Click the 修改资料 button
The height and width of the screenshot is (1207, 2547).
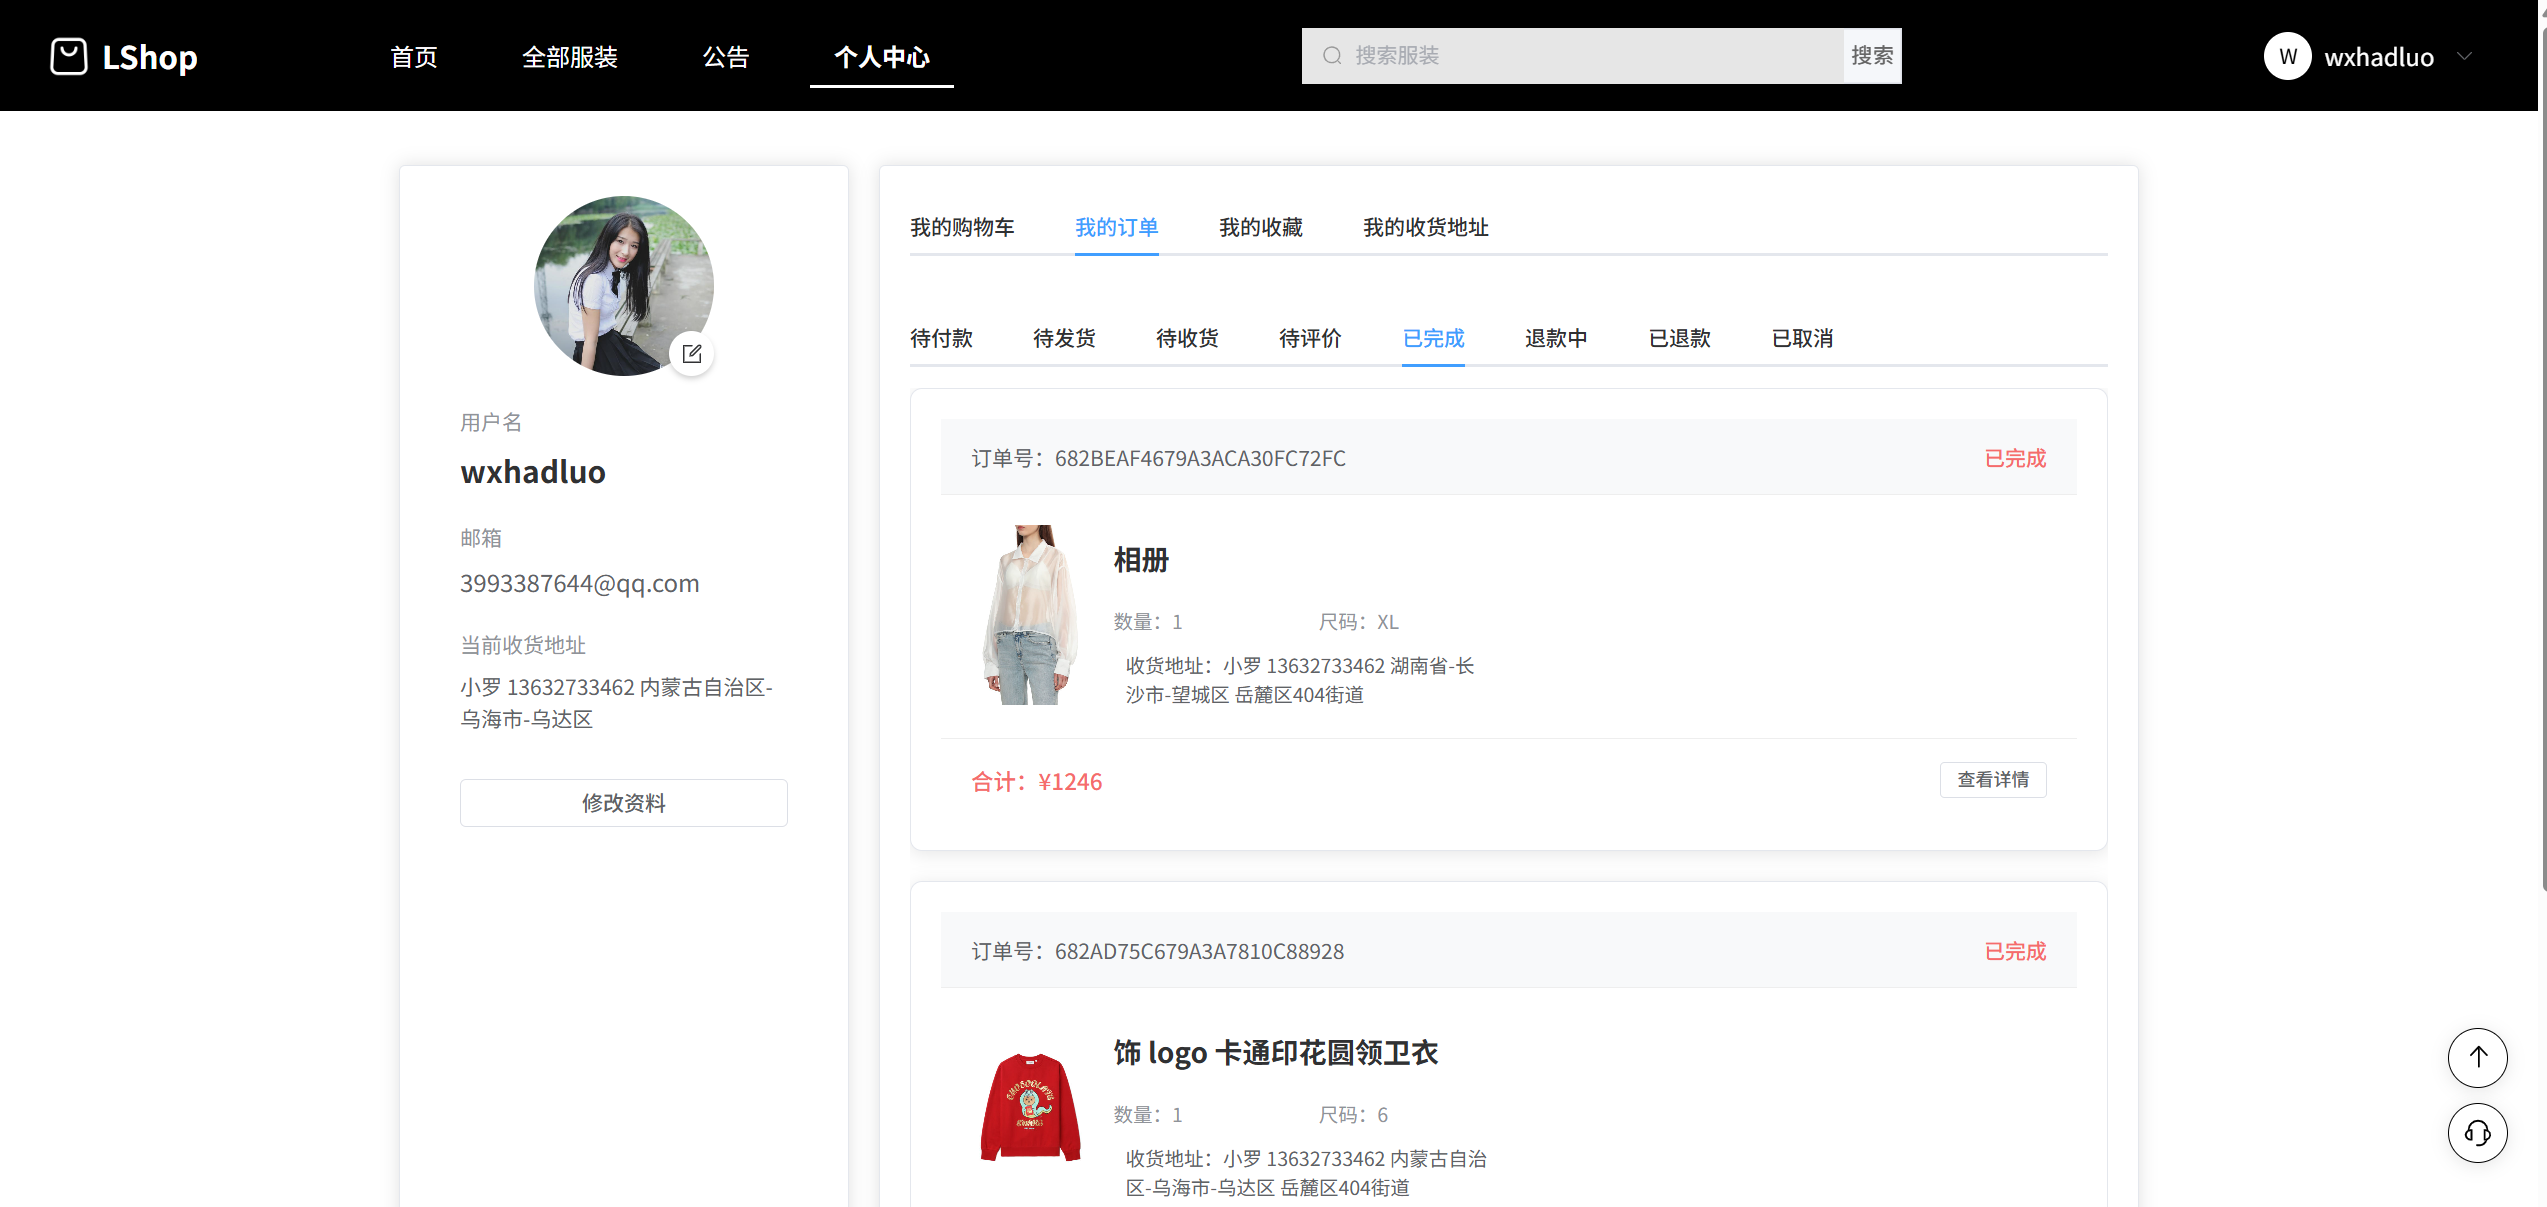tap(623, 803)
